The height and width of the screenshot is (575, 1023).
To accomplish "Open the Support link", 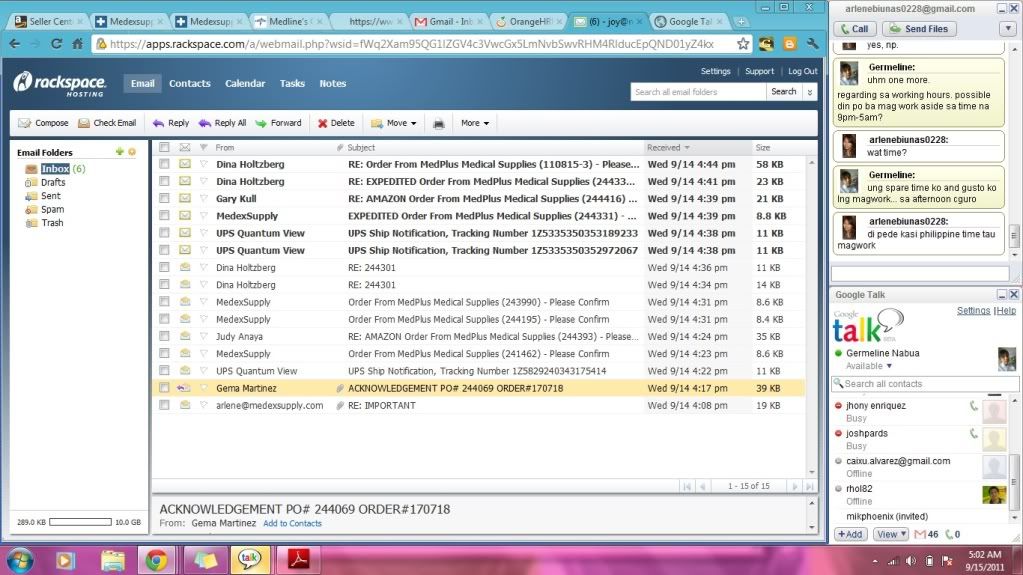I will pos(759,71).
